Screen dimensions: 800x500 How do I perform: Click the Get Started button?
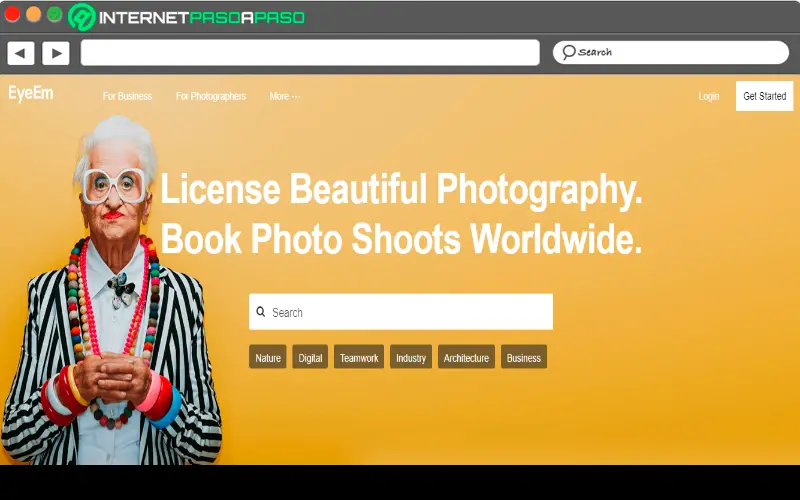(764, 96)
